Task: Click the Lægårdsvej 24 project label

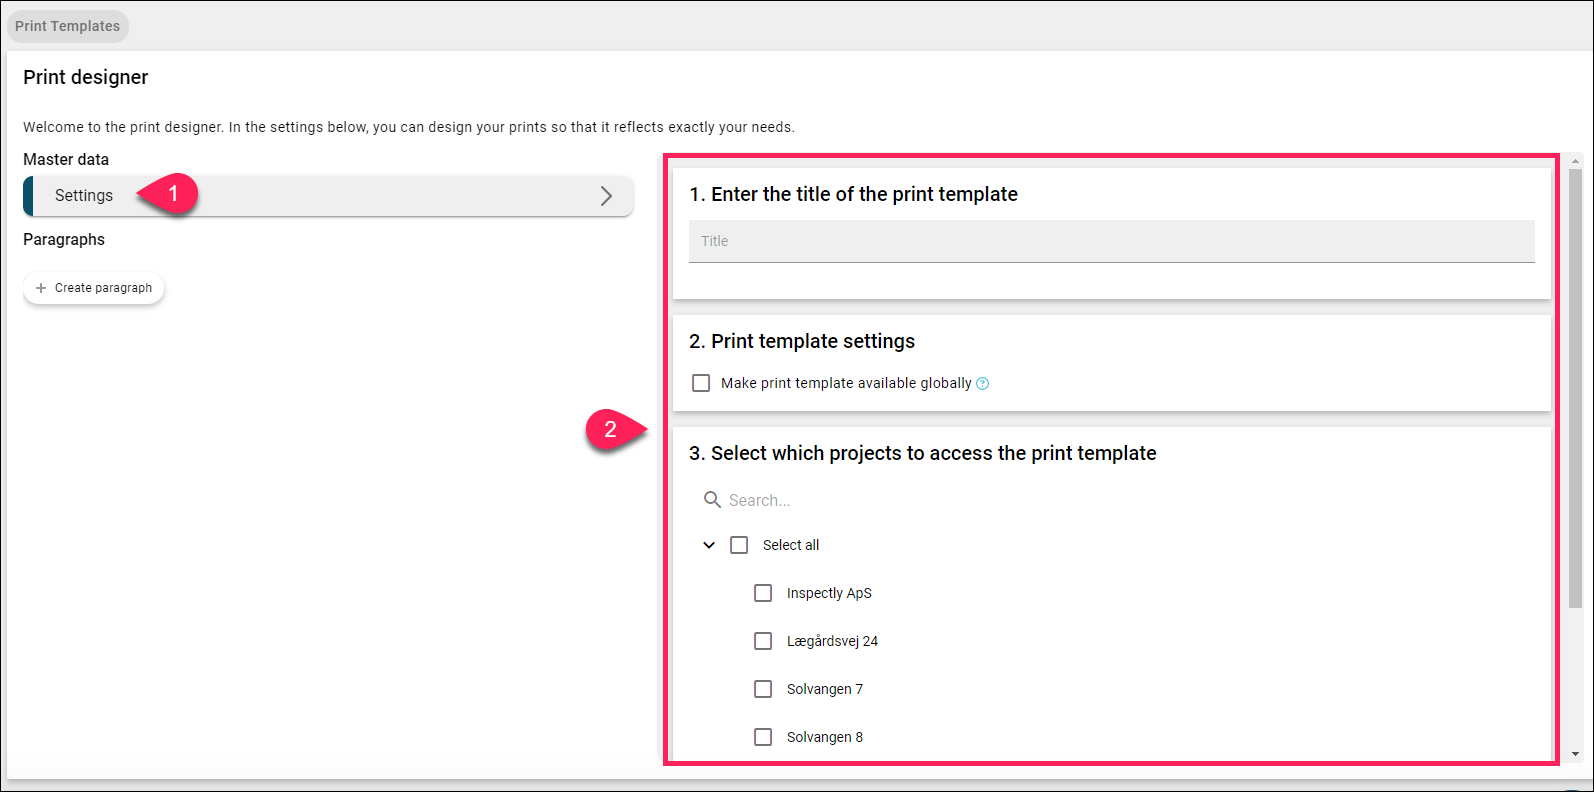Action: click(x=832, y=641)
